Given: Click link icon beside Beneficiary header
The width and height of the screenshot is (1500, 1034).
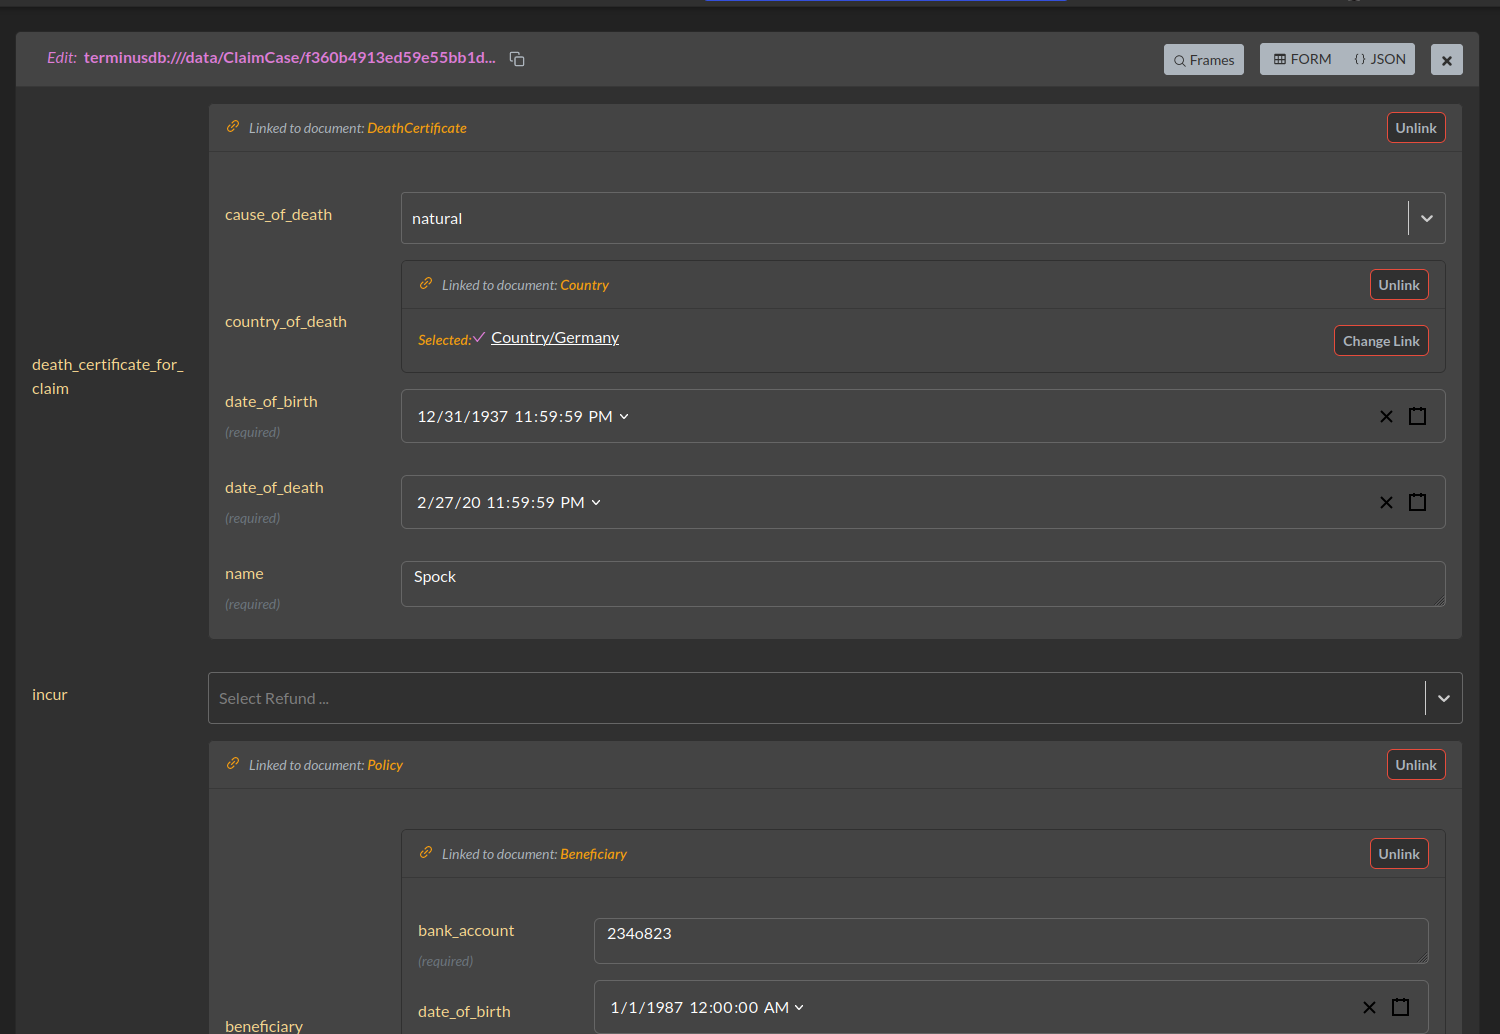Looking at the screenshot, I should click(x=426, y=853).
